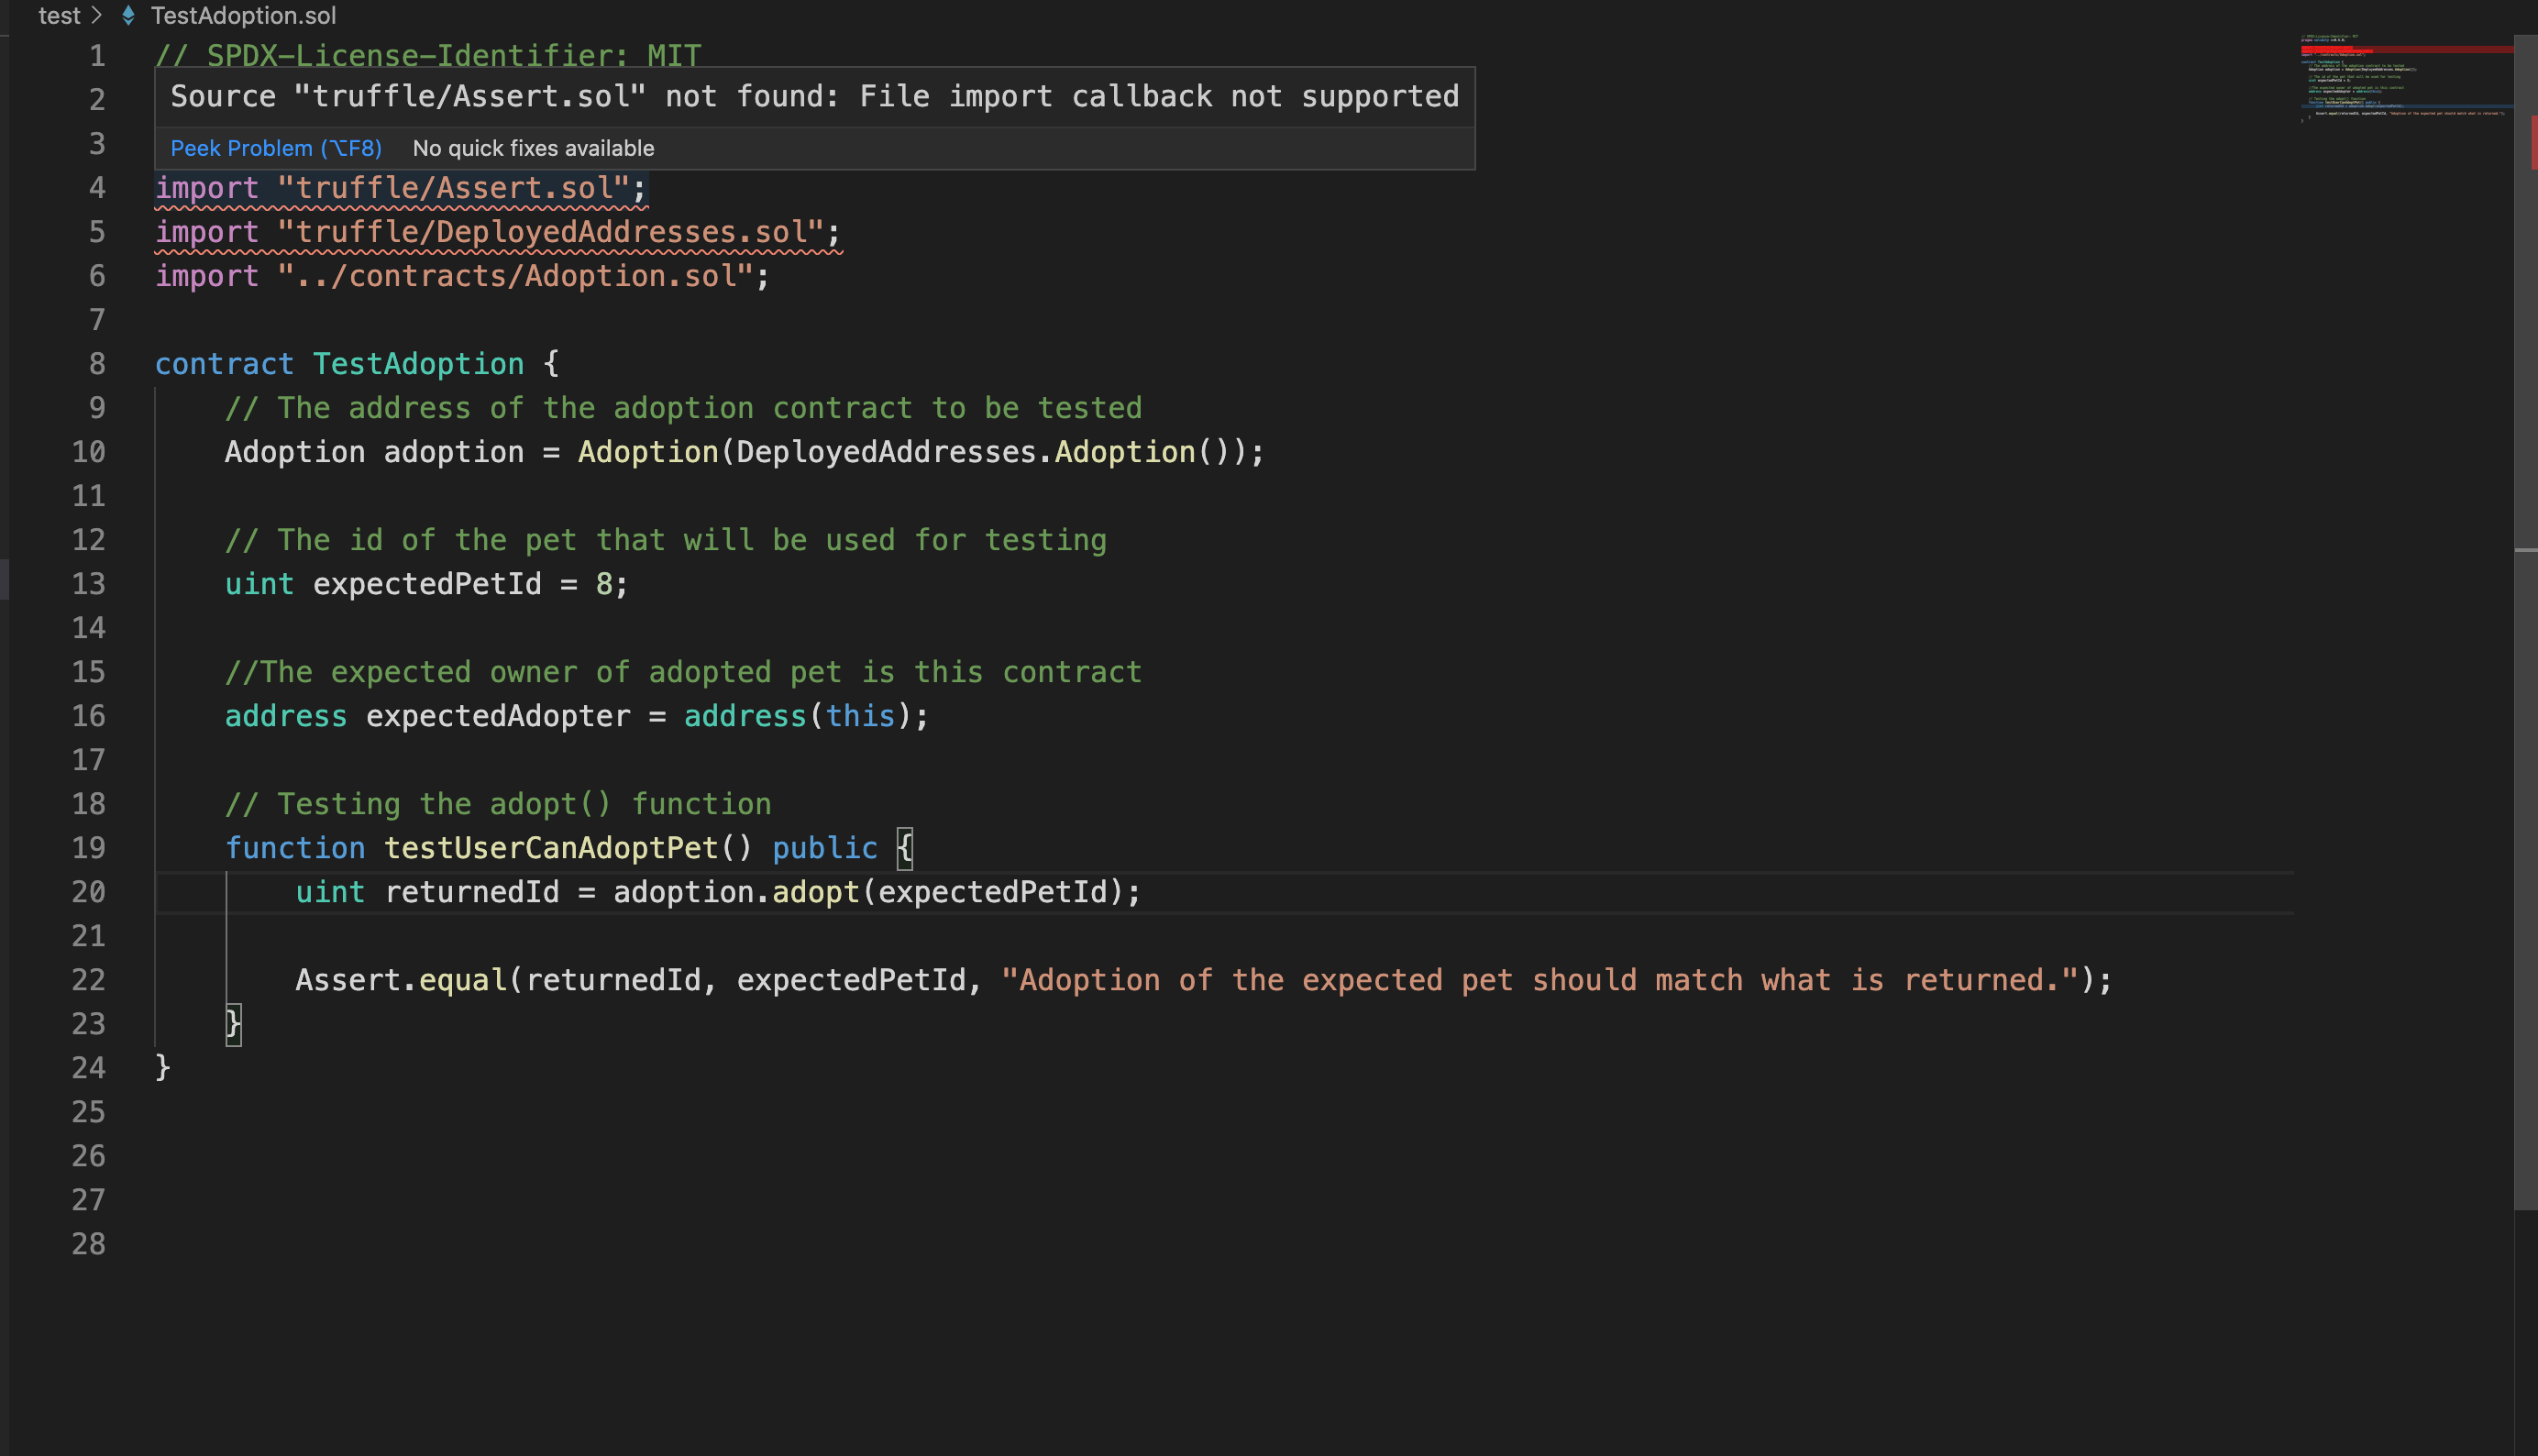Click the closing brace on line 24
2538x1456 pixels.
coord(162,1067)
